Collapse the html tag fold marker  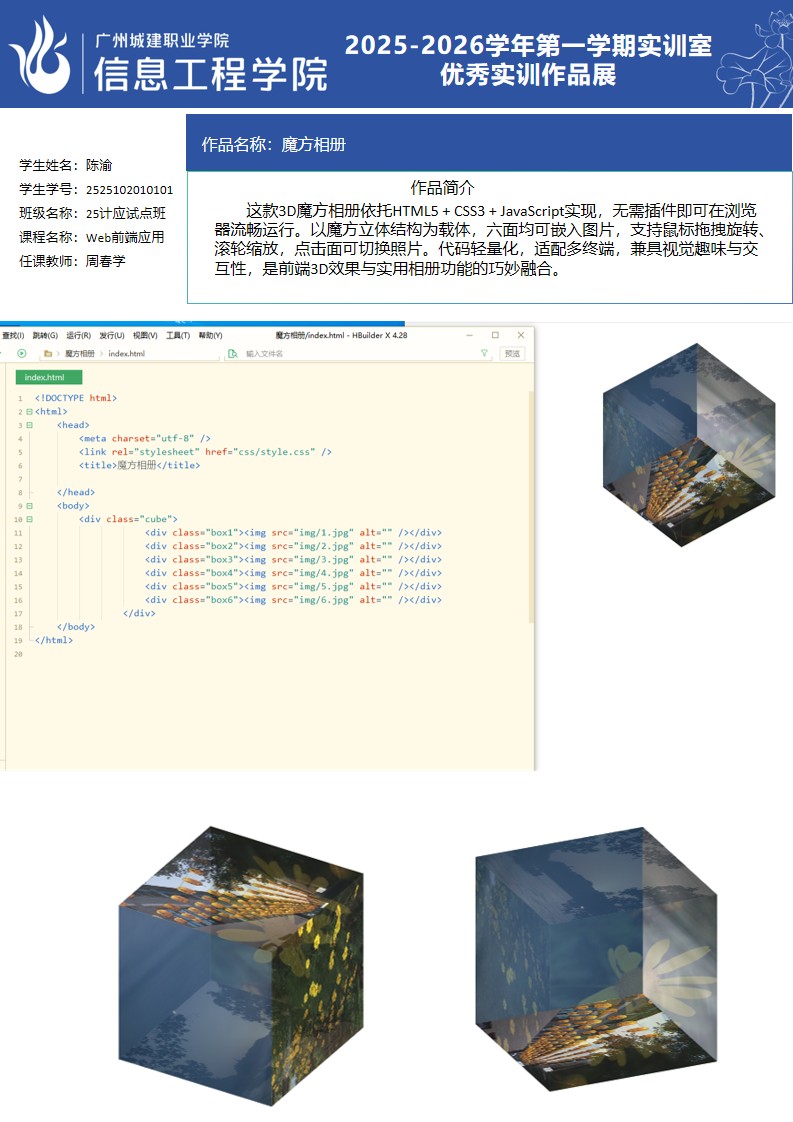click(x=29, y=411)
